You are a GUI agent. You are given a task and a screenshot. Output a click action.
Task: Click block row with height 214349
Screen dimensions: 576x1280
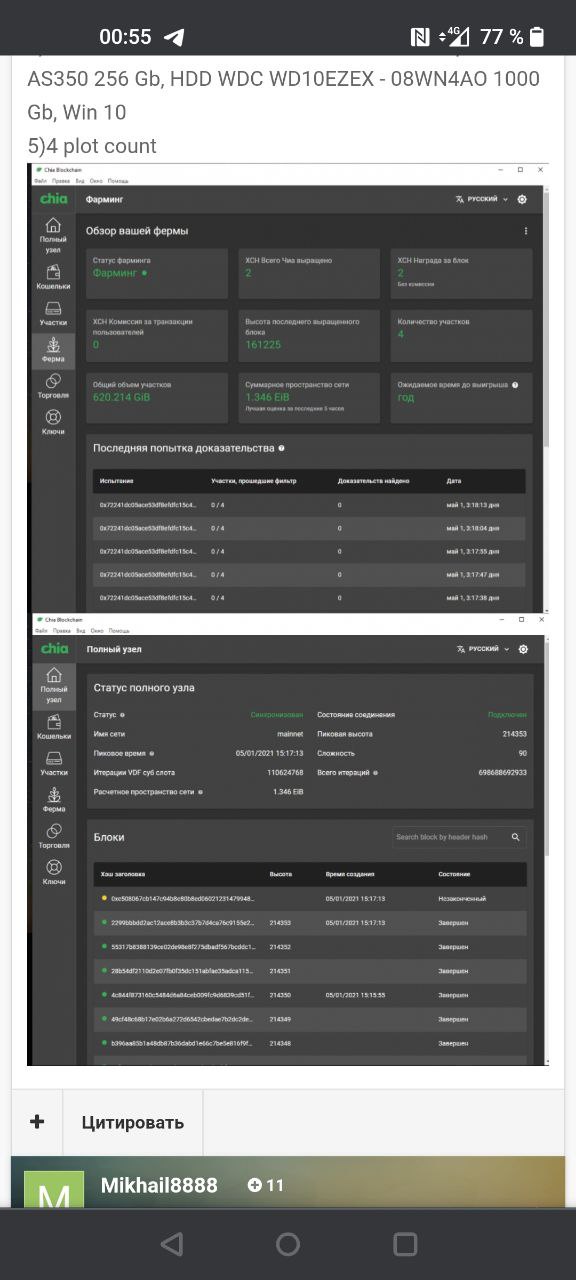coord(310,1019)
